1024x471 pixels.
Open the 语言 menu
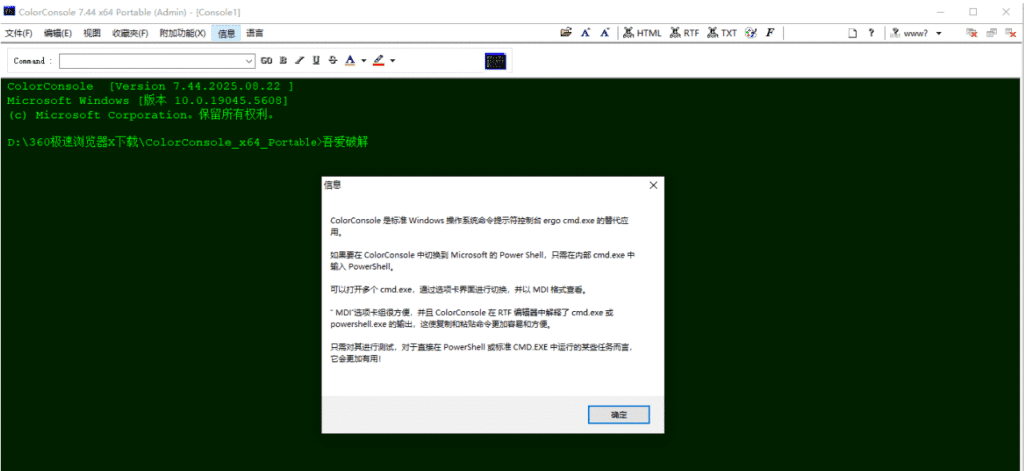click(255, 33)
